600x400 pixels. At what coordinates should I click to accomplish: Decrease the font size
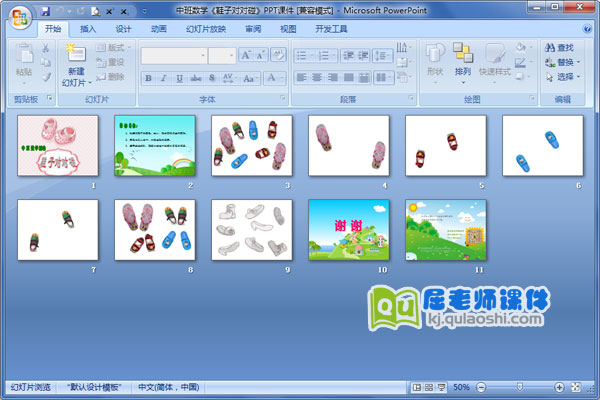tap(261, 56)
